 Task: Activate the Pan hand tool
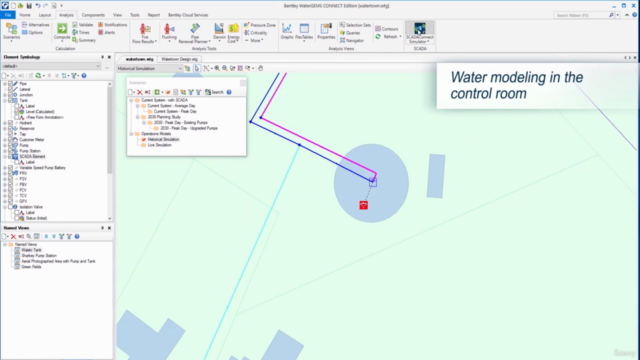(x=260, y=68)
